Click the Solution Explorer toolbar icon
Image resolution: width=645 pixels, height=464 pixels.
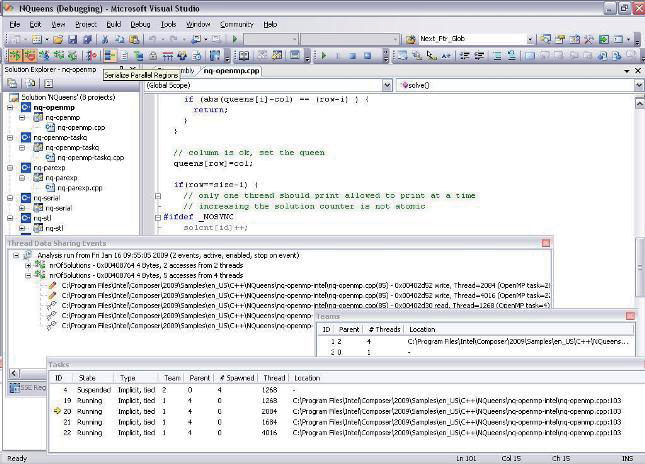545,39
